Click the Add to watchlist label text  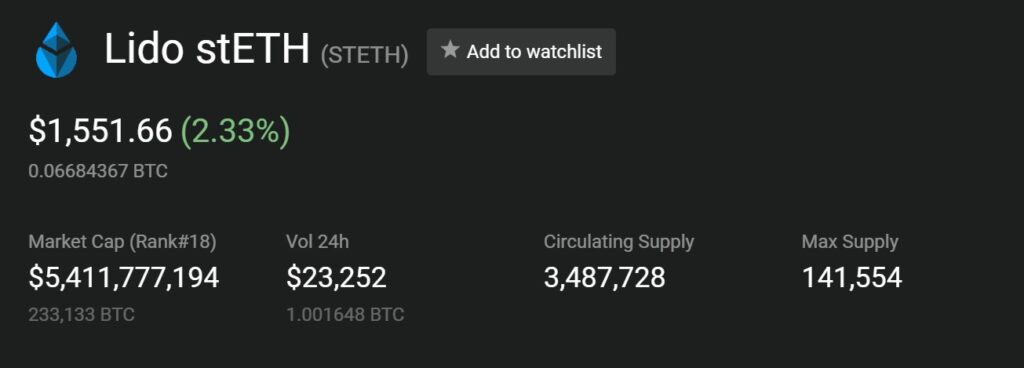[534, 52]
